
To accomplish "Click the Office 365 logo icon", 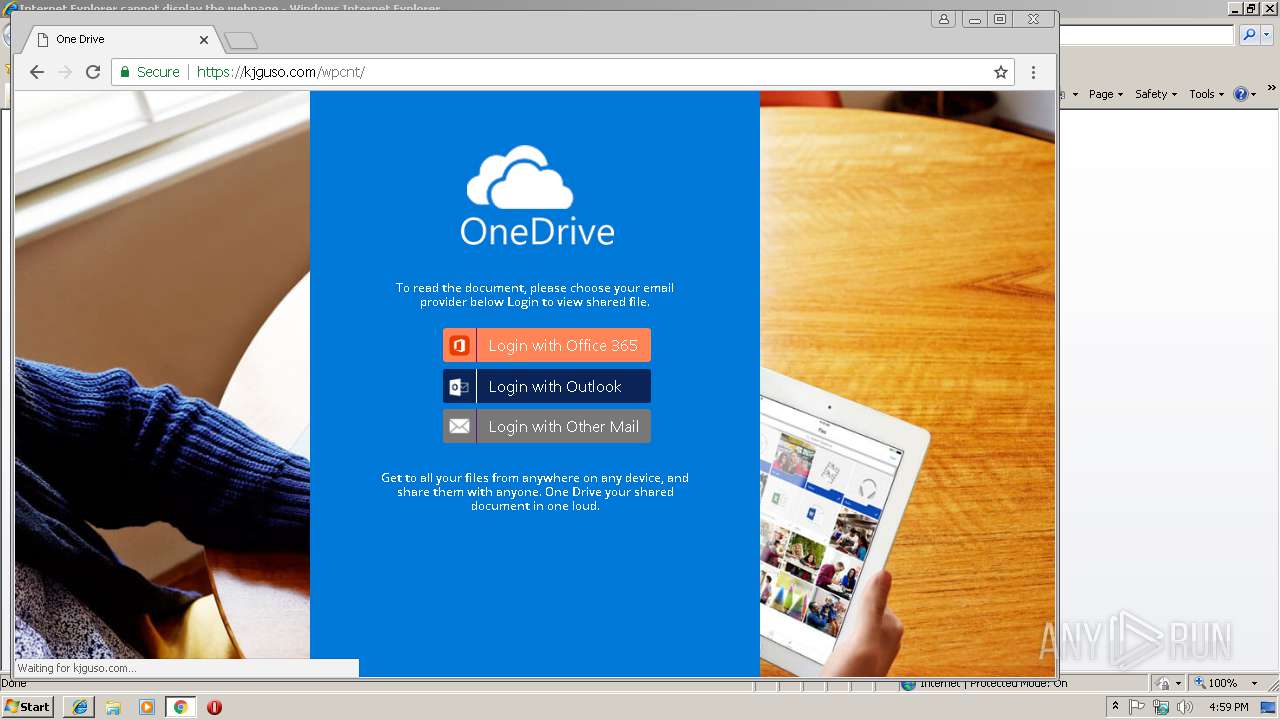I will 459,345.
